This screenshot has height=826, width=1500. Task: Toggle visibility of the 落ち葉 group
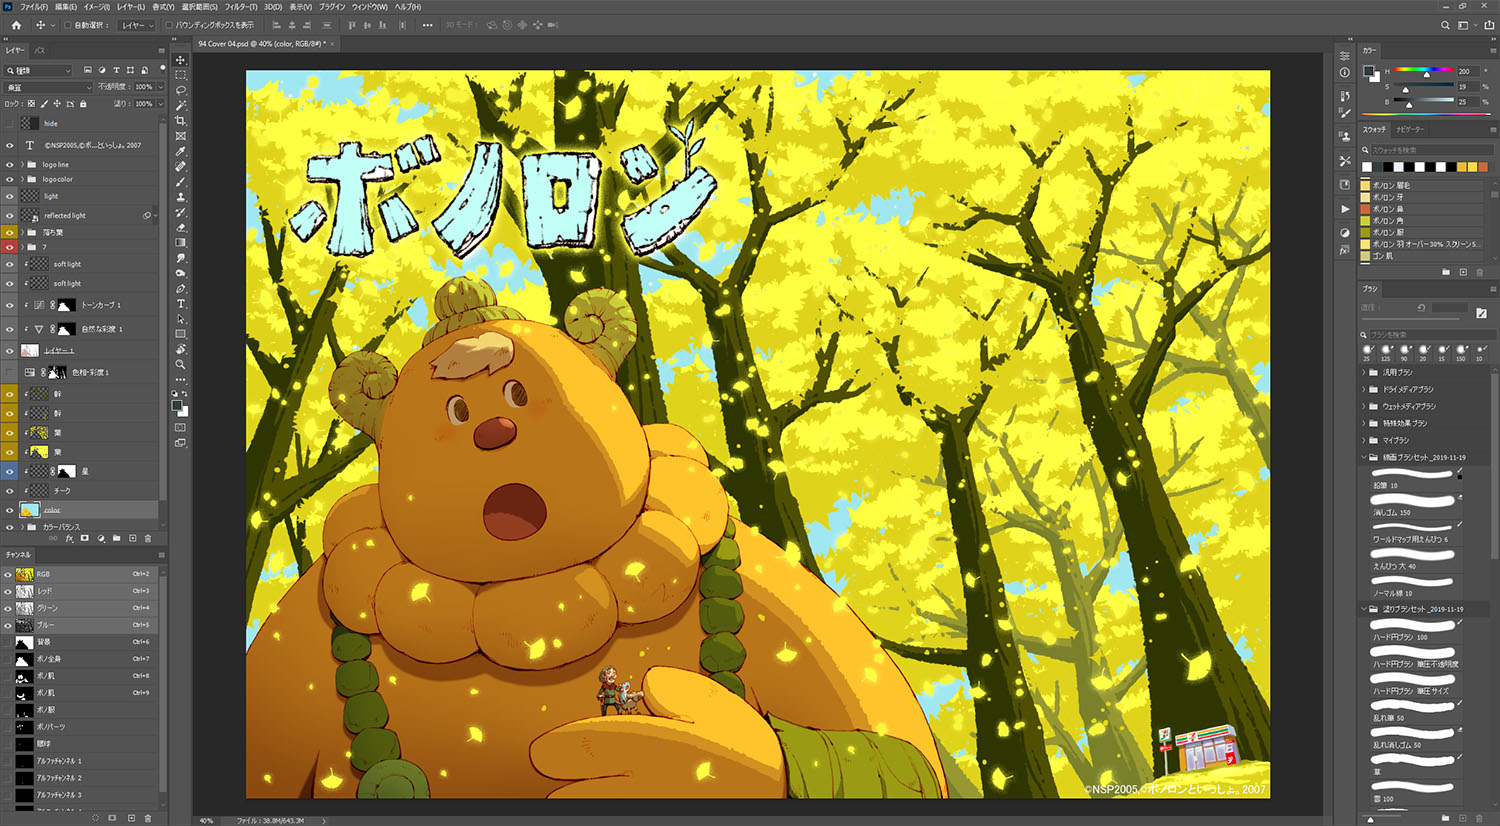click(10, 232)
